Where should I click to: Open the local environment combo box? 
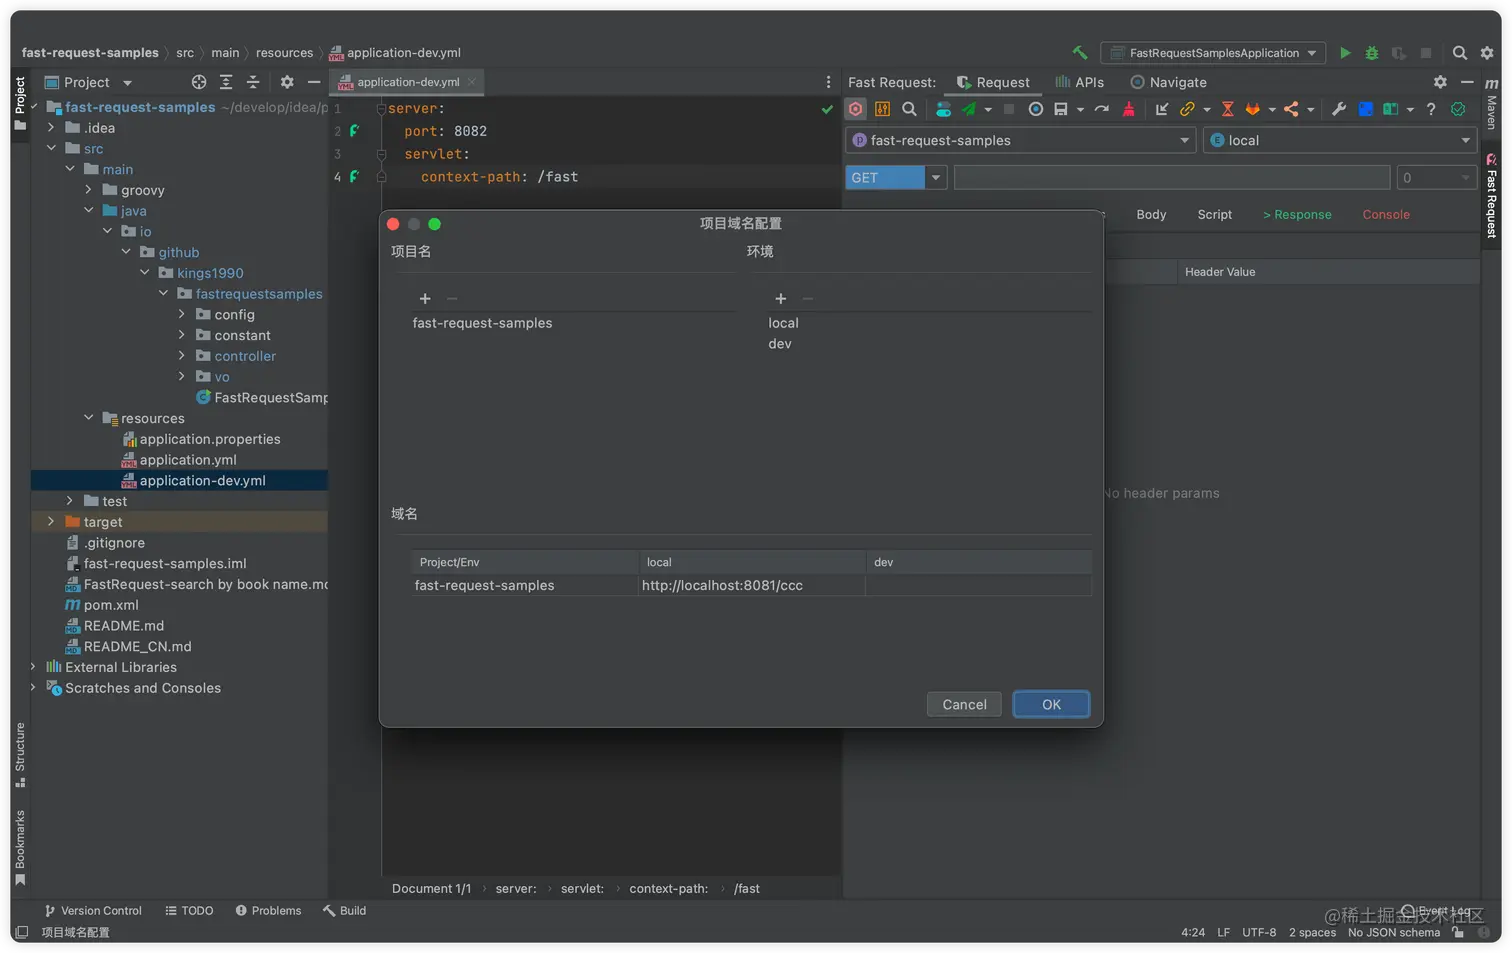(1340, 140)
